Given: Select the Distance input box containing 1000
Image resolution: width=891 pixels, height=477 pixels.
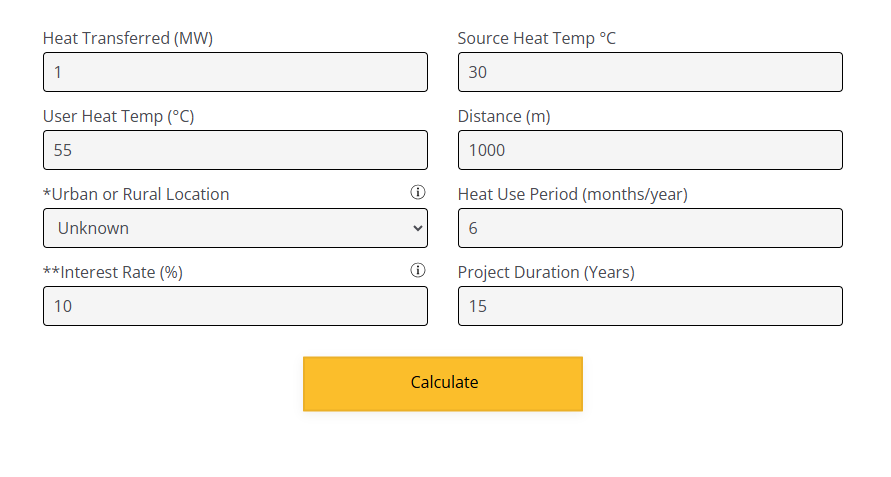Looking at the screenshot, I should (650, 150).
